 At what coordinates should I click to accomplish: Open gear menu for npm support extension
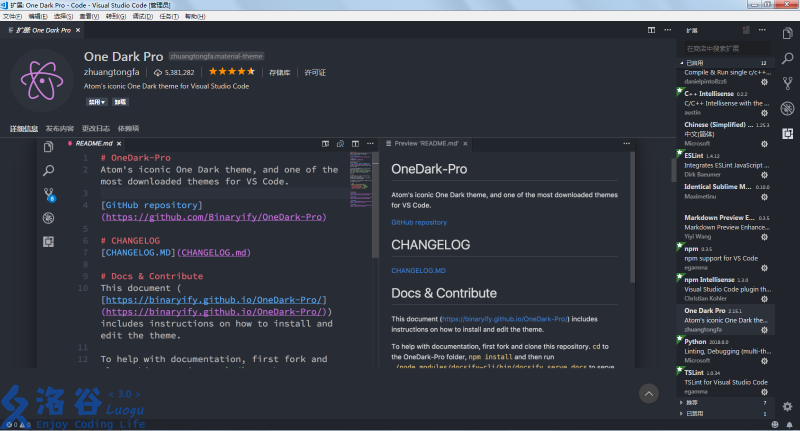coord(764,268)
